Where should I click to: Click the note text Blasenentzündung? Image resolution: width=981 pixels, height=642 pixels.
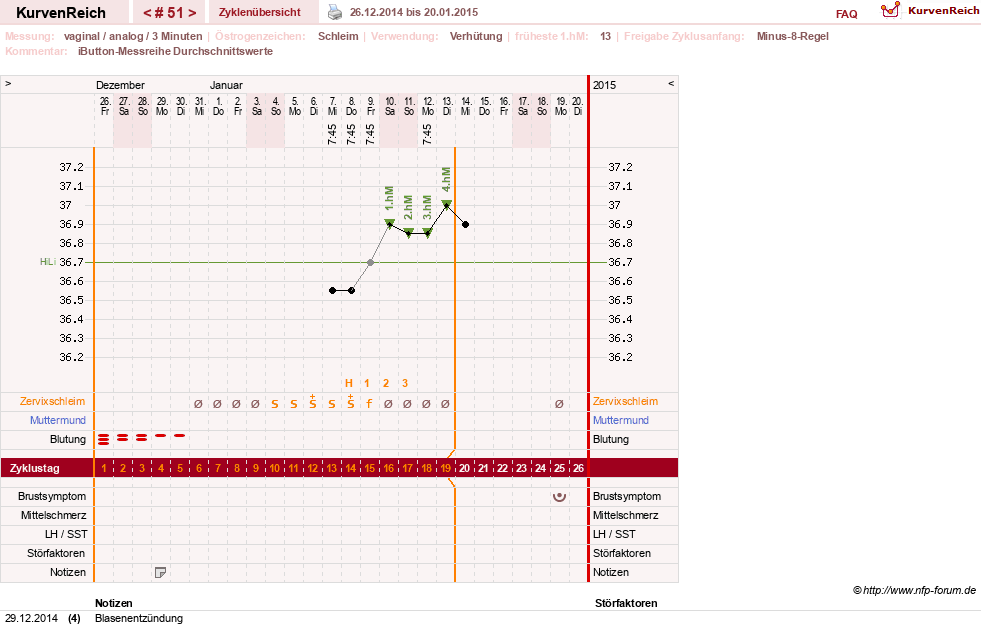pos(139,618)
